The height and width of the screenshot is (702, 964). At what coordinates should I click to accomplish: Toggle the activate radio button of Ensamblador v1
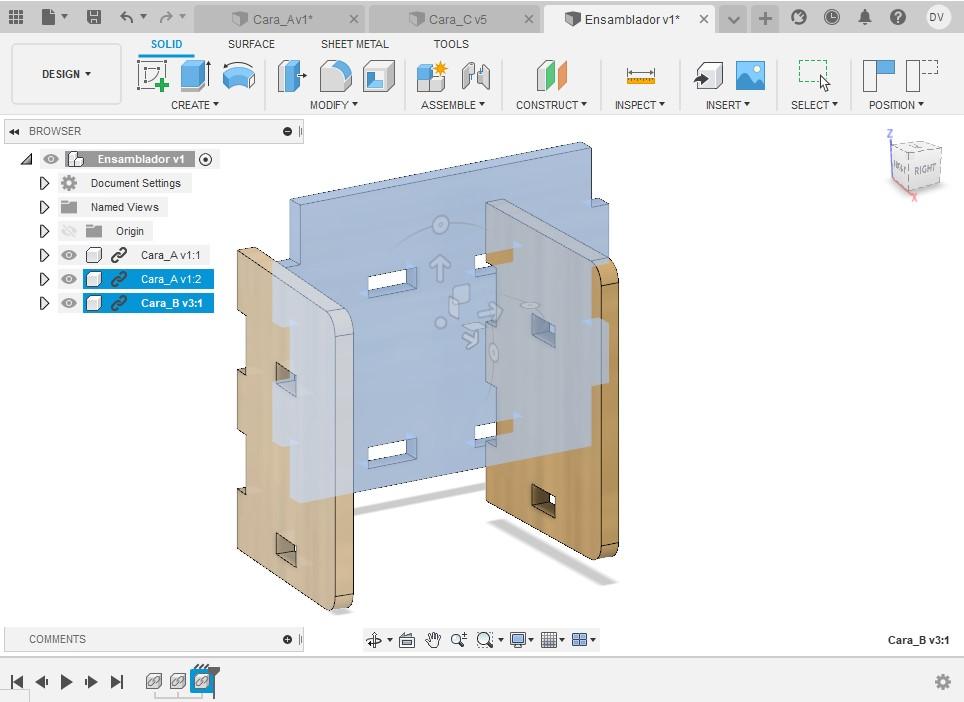tap(206, 159)
